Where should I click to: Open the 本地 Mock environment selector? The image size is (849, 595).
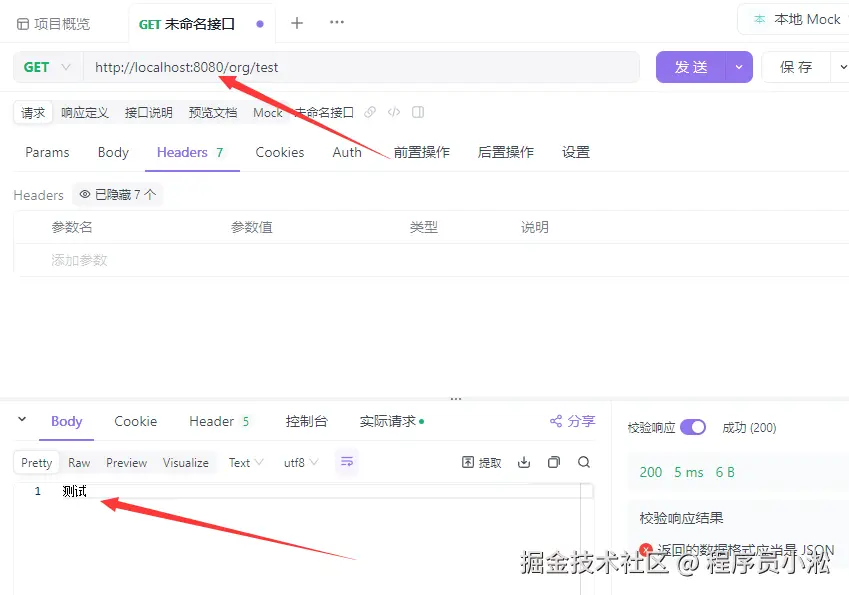coord(797,19)
